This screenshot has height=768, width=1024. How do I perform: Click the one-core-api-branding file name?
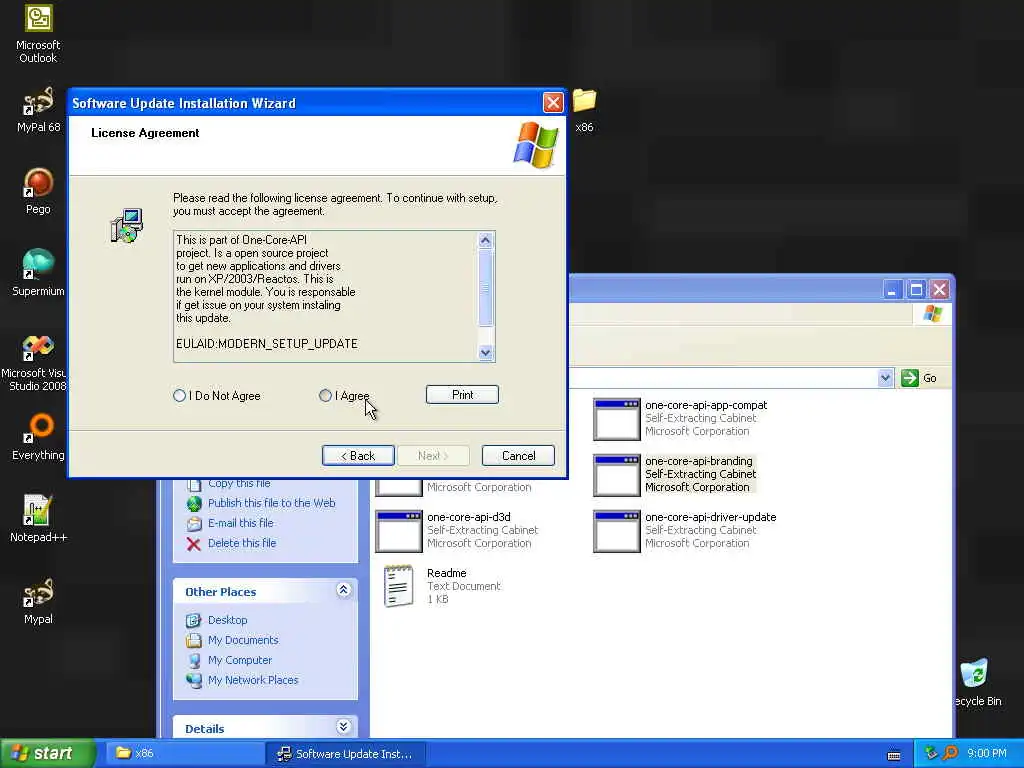[x=699, y=461]
